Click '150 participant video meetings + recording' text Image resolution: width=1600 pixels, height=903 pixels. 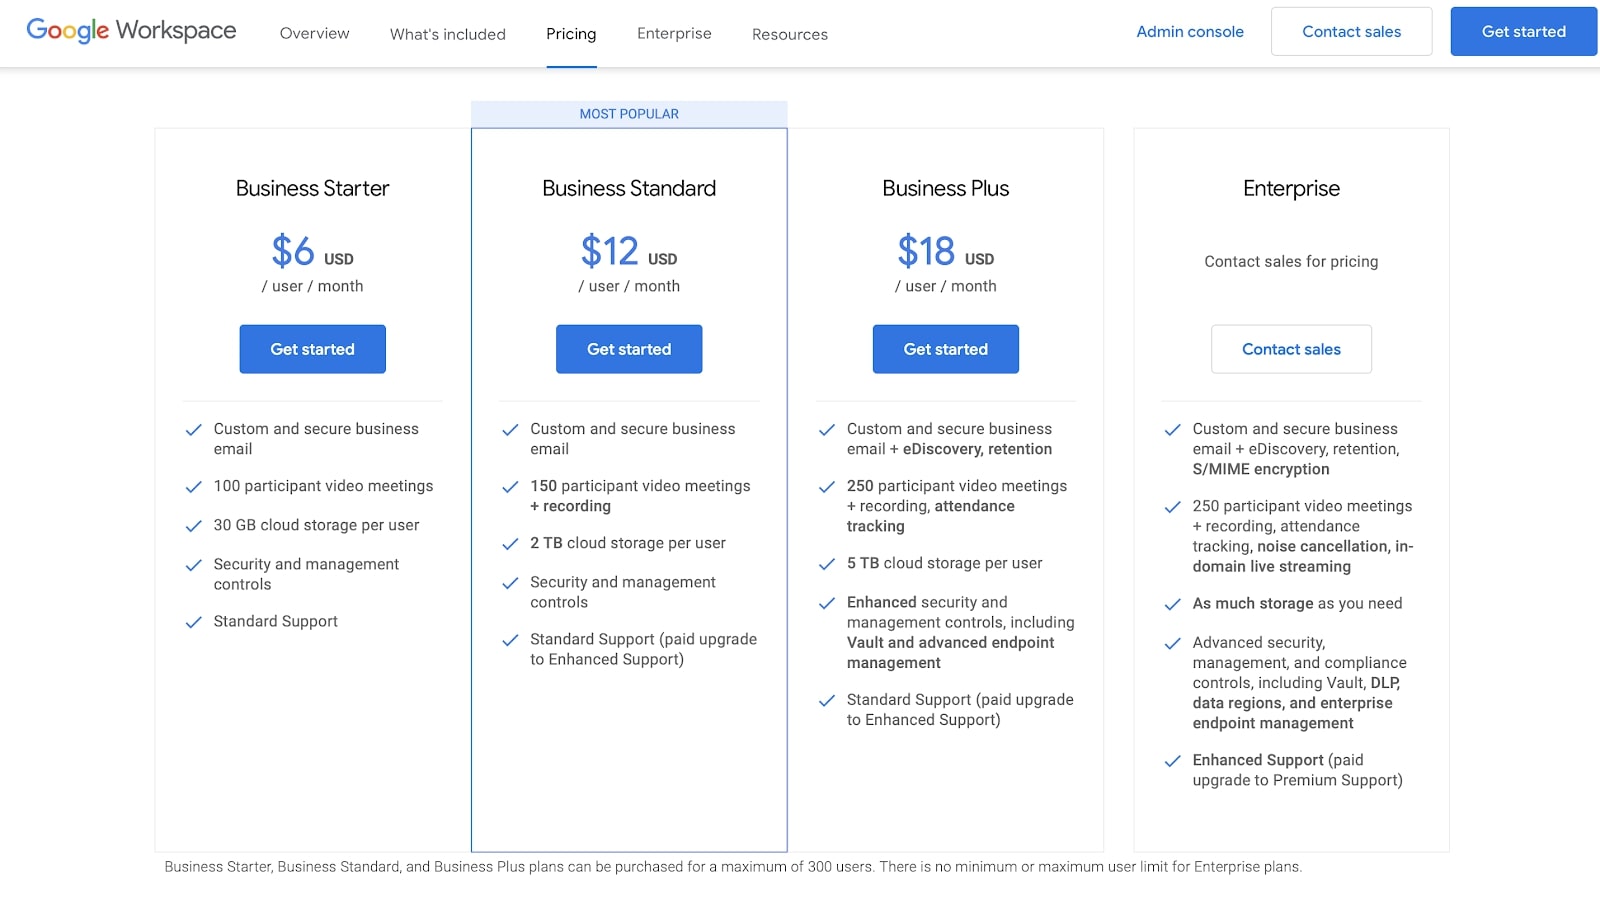pyautogui.click(x=640, y=496)
